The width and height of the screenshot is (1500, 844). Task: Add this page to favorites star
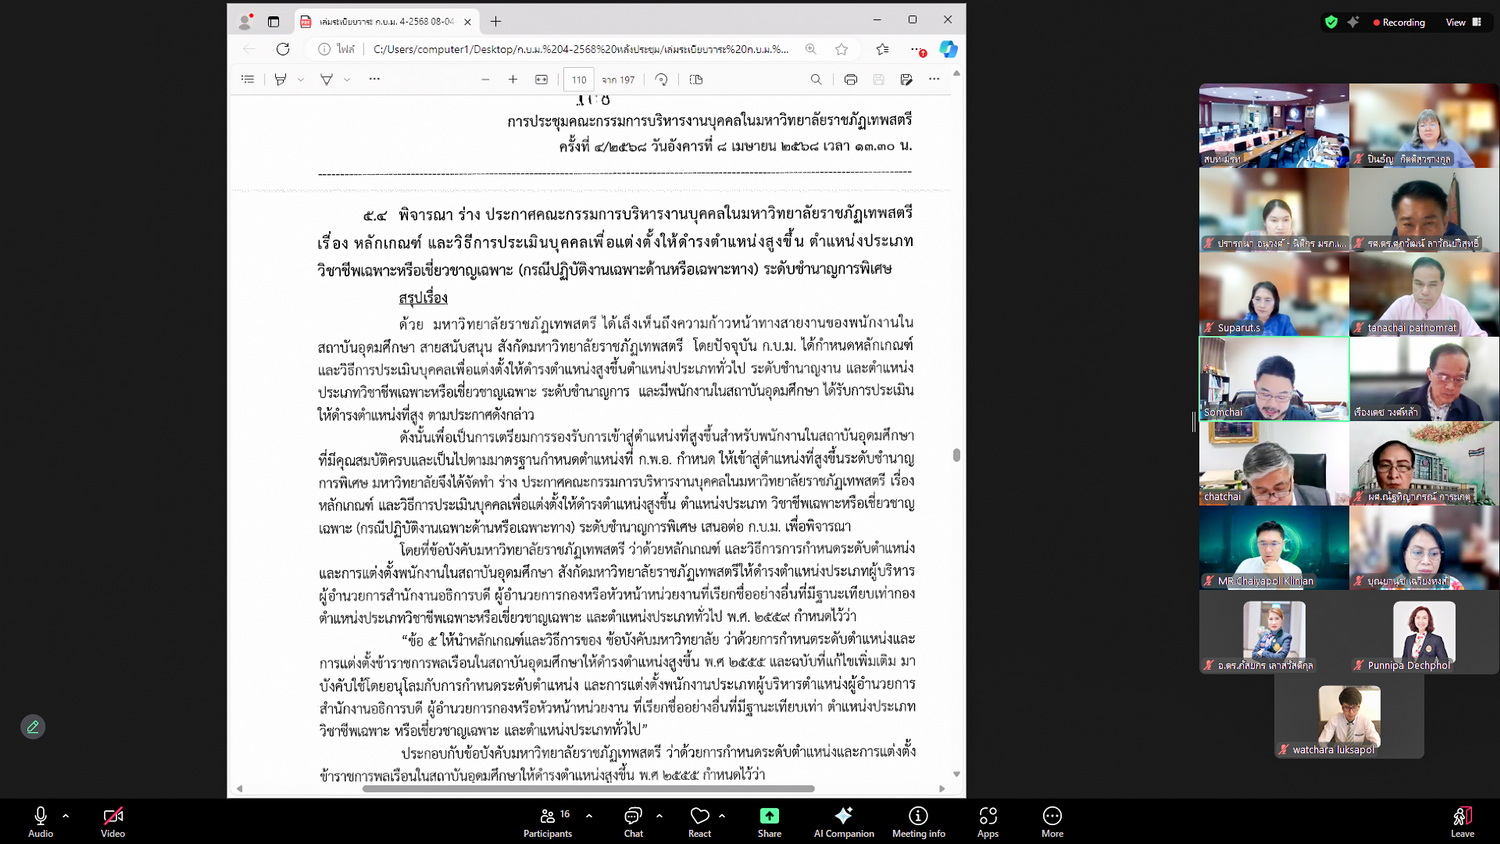(x=841, y=49)
